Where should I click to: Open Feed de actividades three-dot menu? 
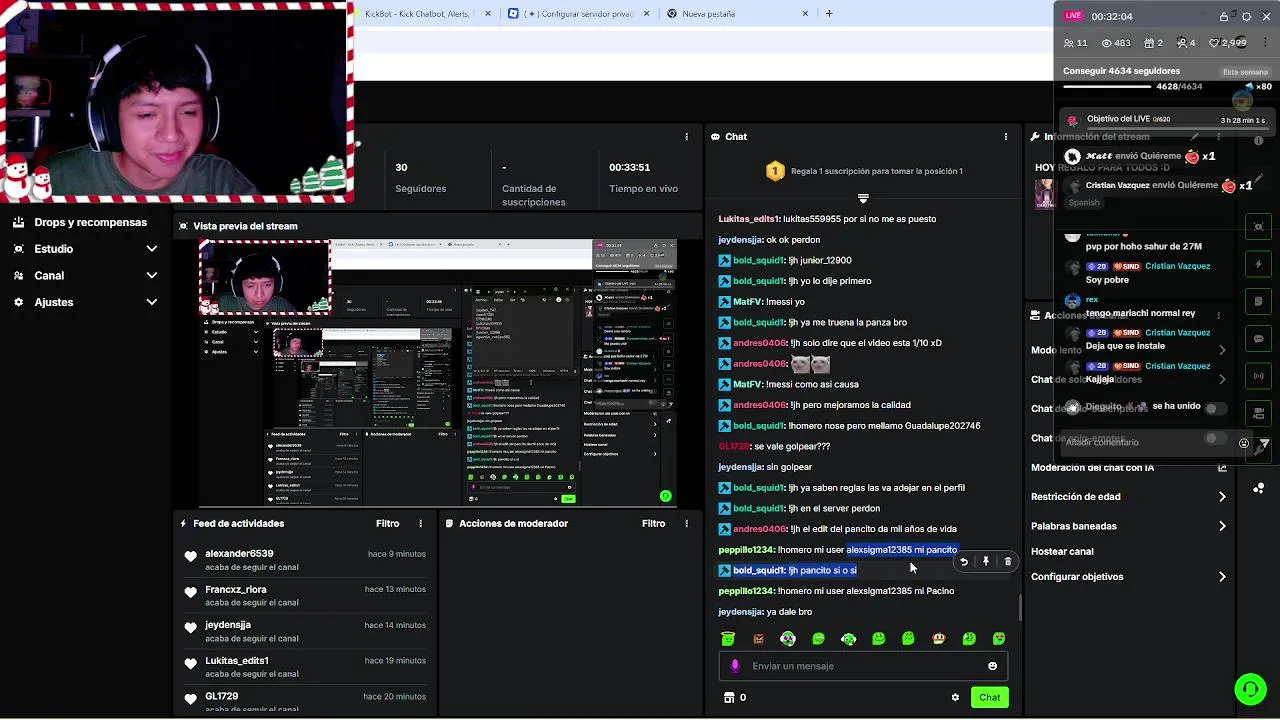click(421, 523)
